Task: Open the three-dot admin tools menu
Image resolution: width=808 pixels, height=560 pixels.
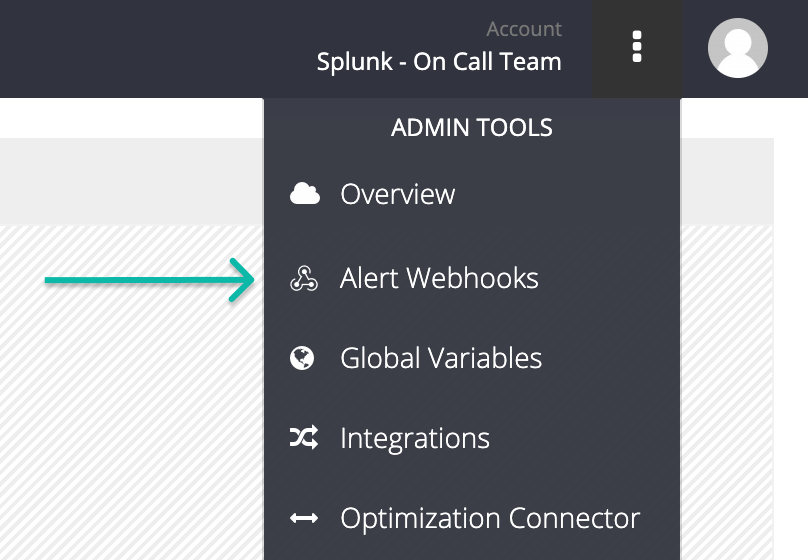Action: pyautogui.click(x=636, y=47)
